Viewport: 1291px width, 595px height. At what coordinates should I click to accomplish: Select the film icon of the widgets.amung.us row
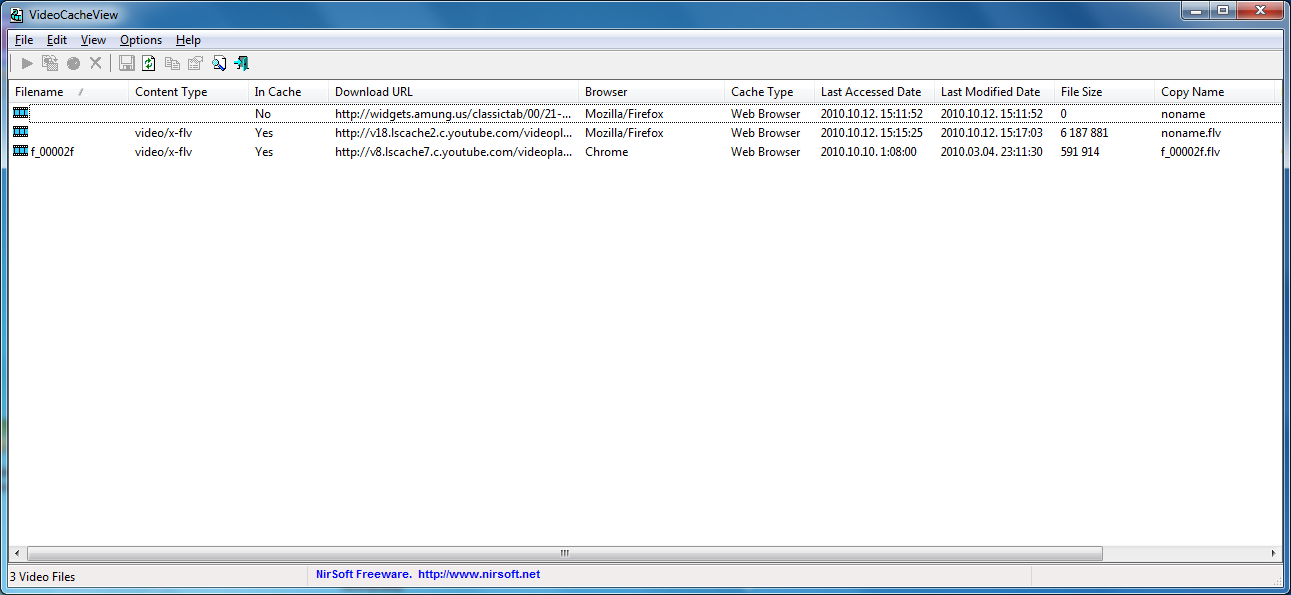coord(21,113)
